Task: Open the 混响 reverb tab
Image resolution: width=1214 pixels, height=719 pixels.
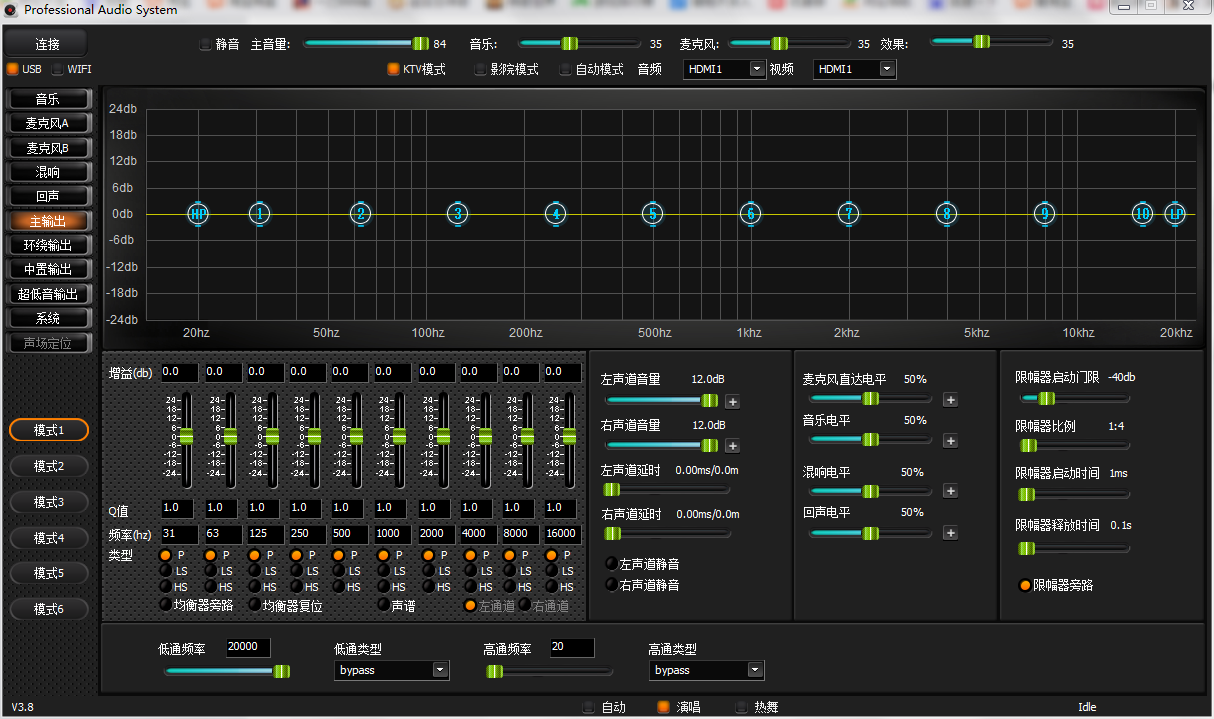Action: coord(48,172)
